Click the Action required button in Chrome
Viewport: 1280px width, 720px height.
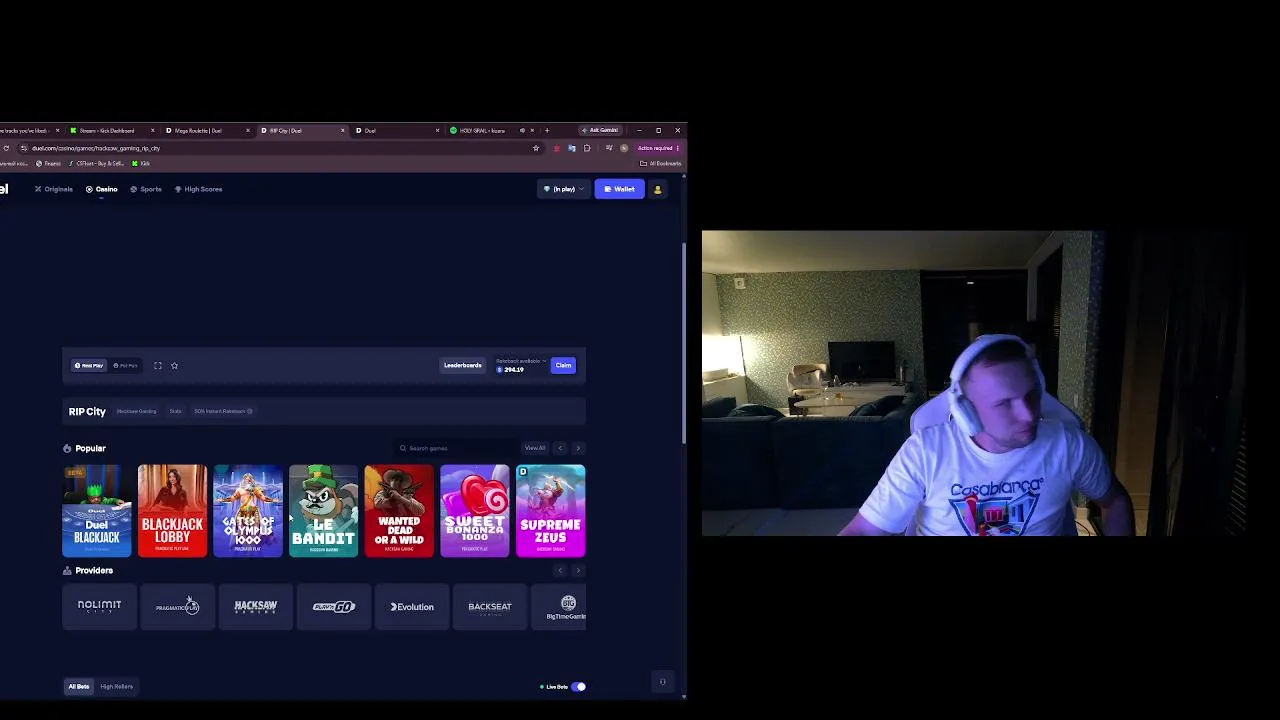point(658,148)
